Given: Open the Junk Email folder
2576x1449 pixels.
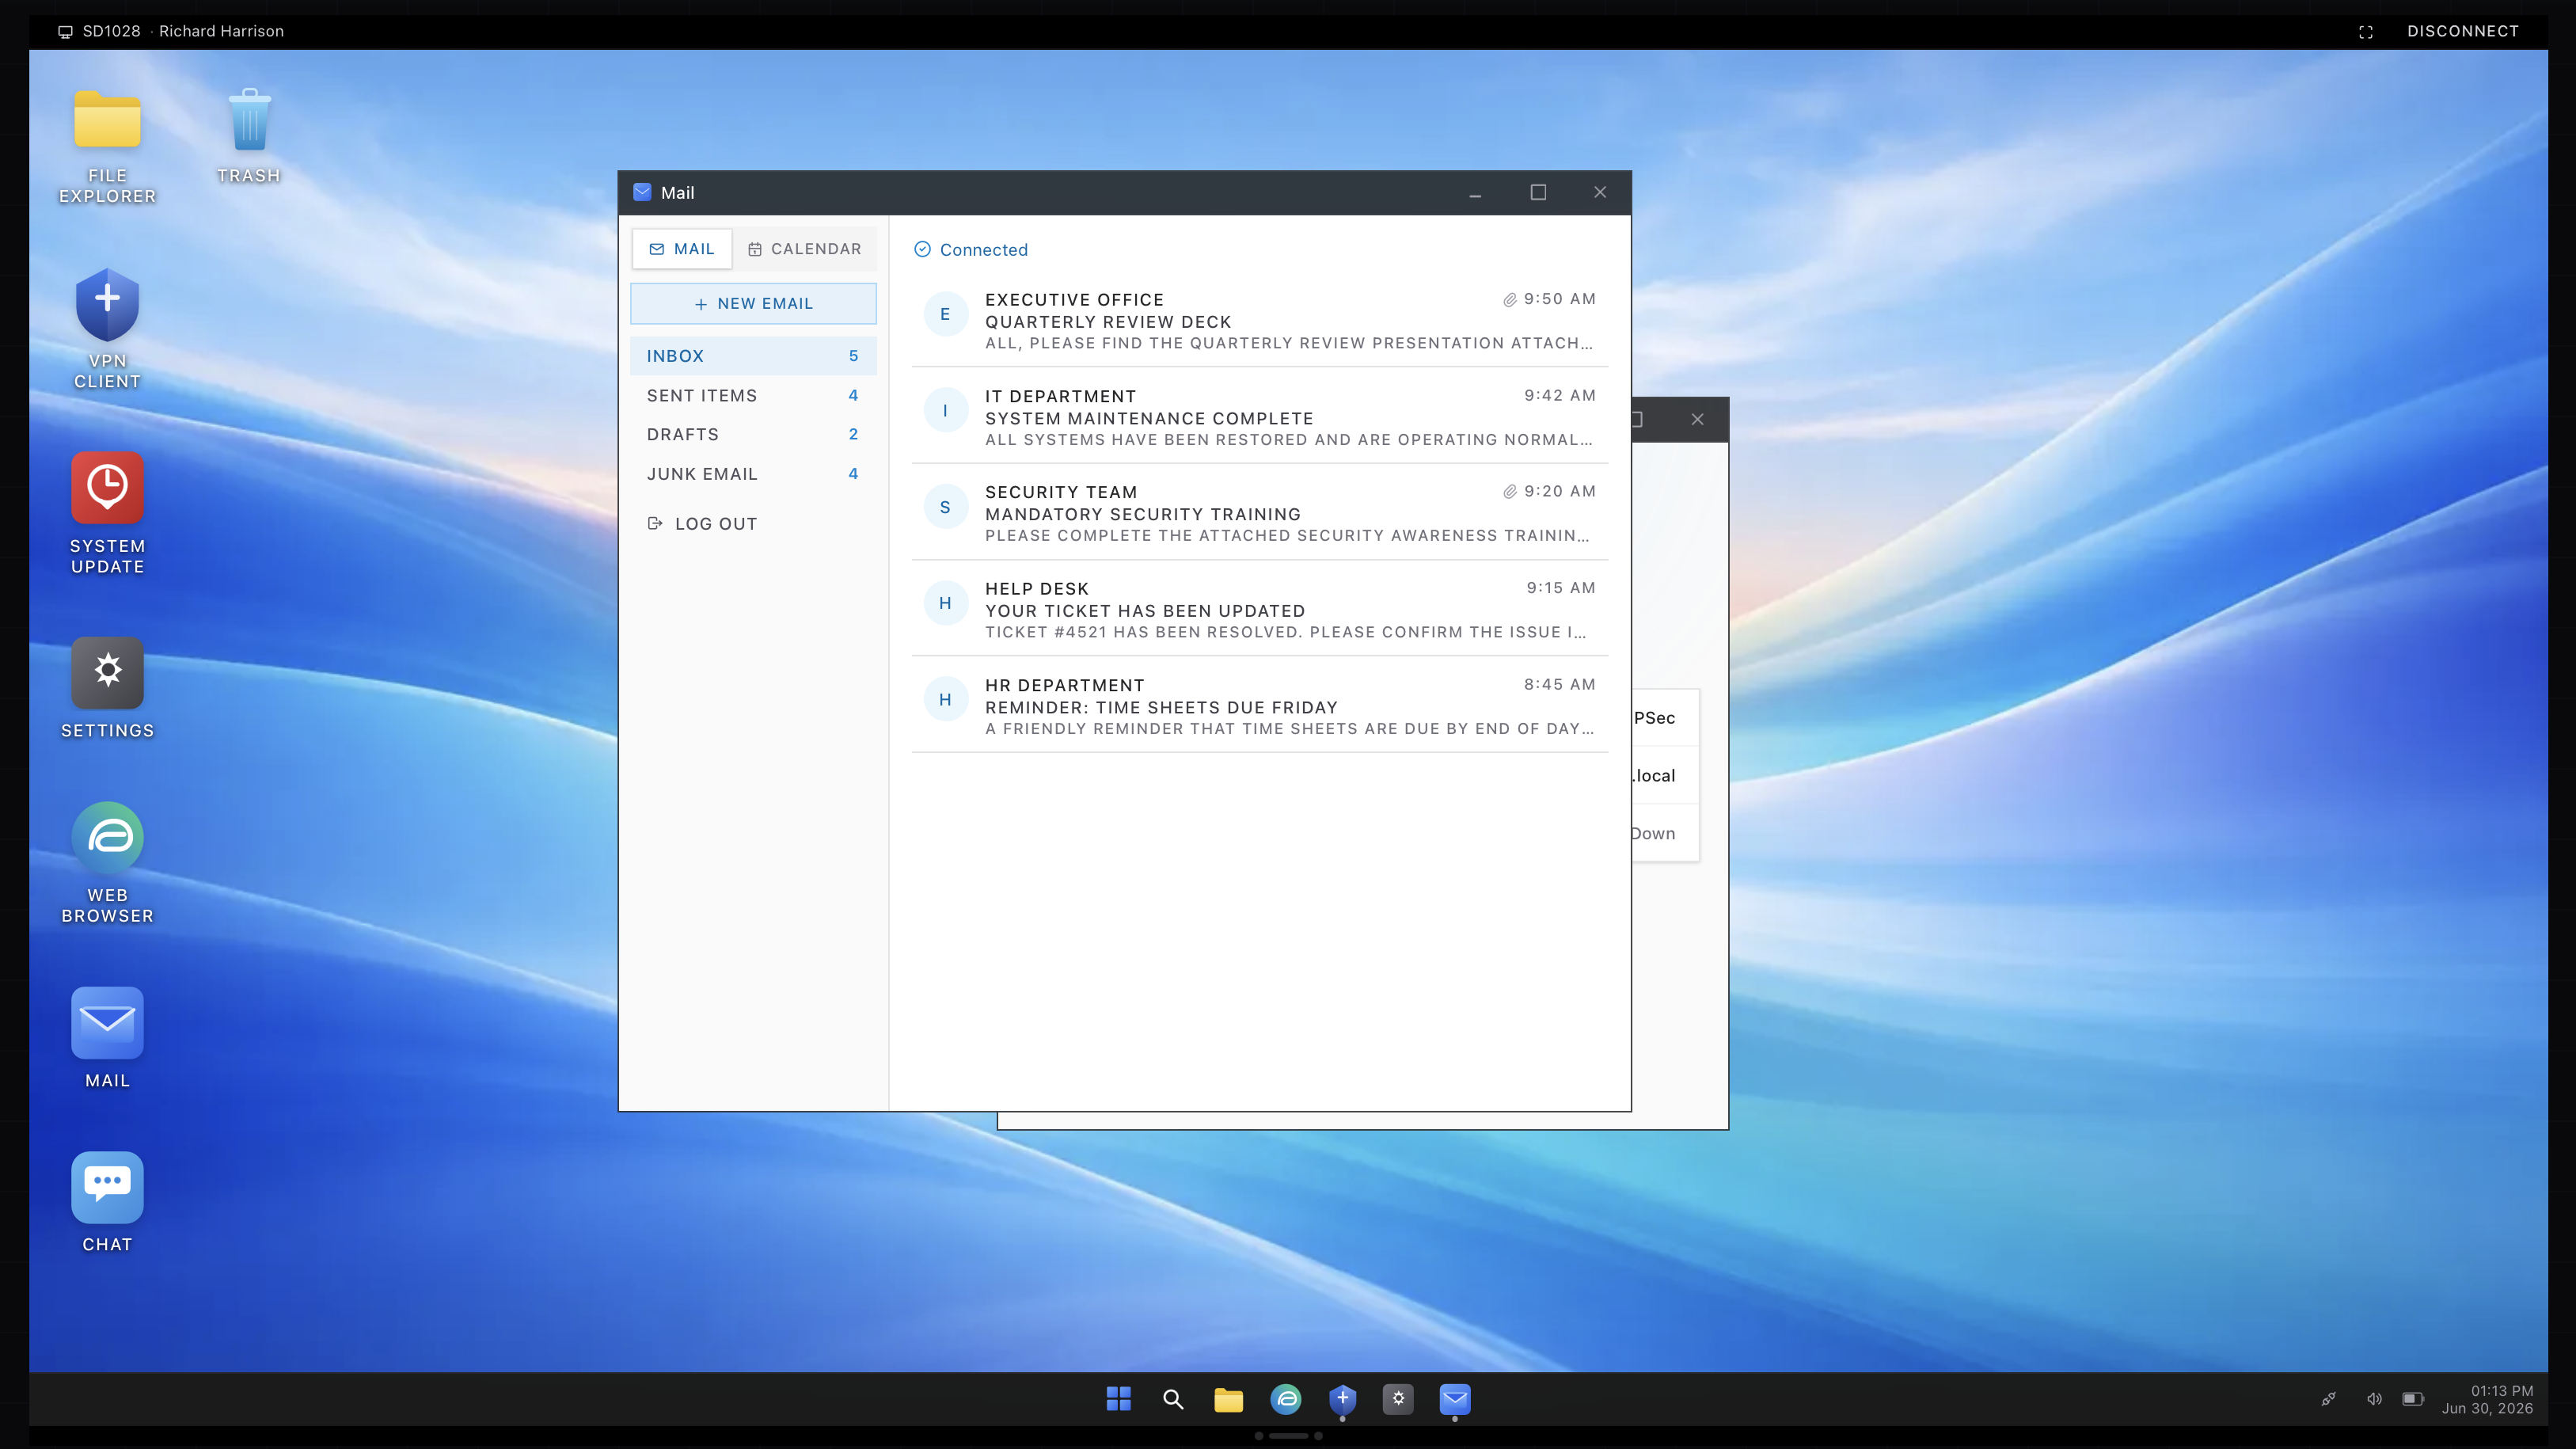Looking at the screenshot, I should pos(753,474).
